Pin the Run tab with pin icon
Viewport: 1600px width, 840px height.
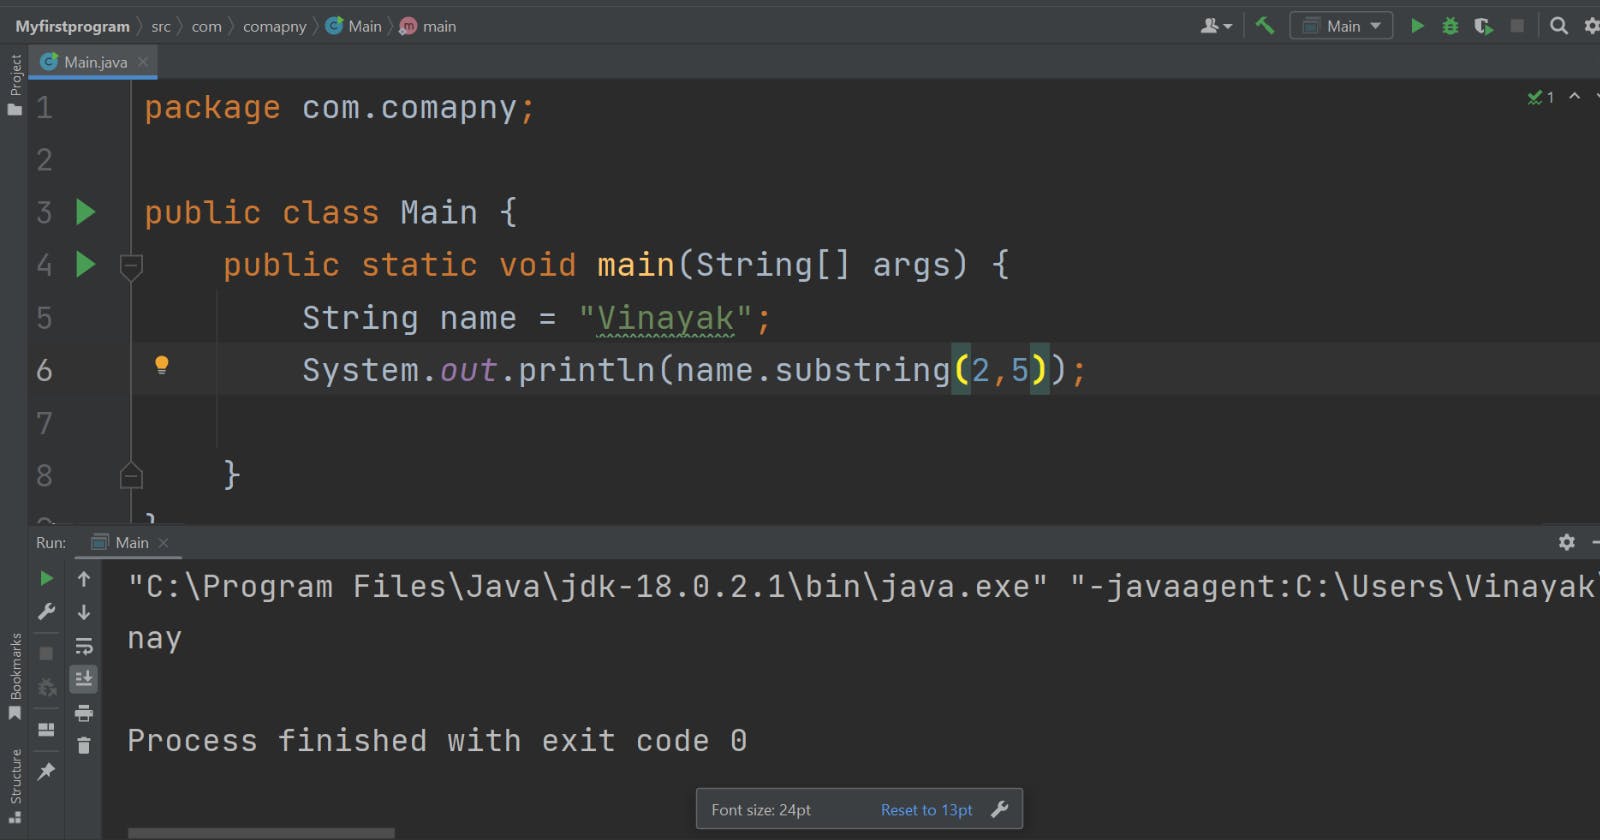click(x=46, y=771)
